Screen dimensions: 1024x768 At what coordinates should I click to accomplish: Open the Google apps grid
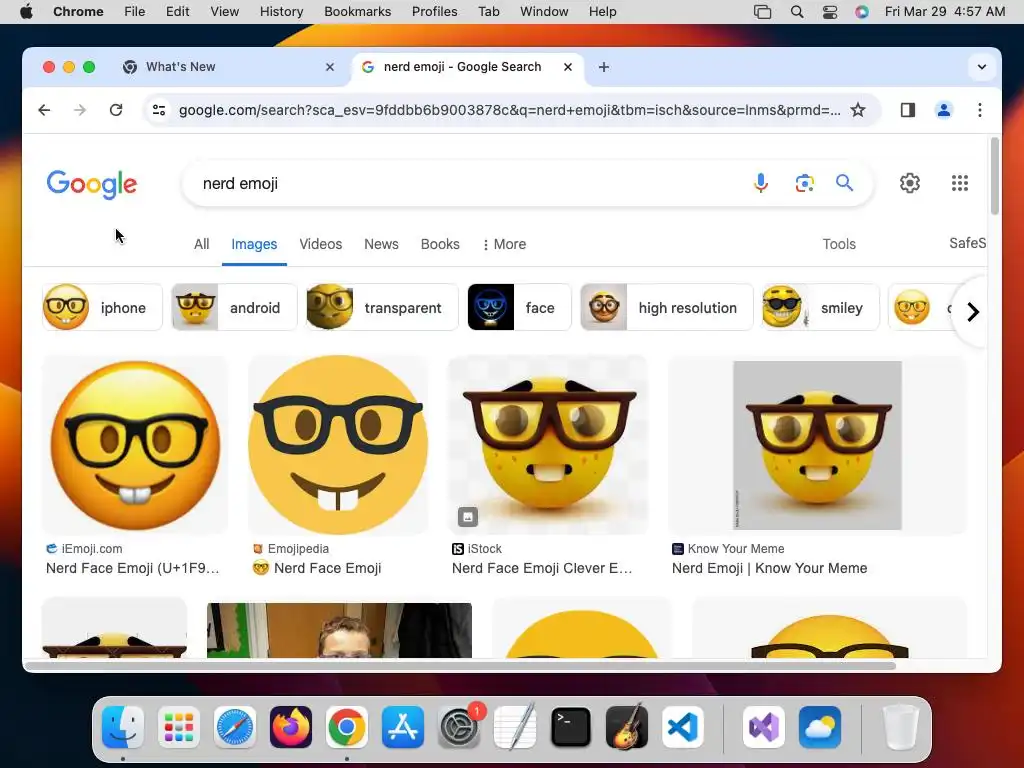click(x=959, y=183)
